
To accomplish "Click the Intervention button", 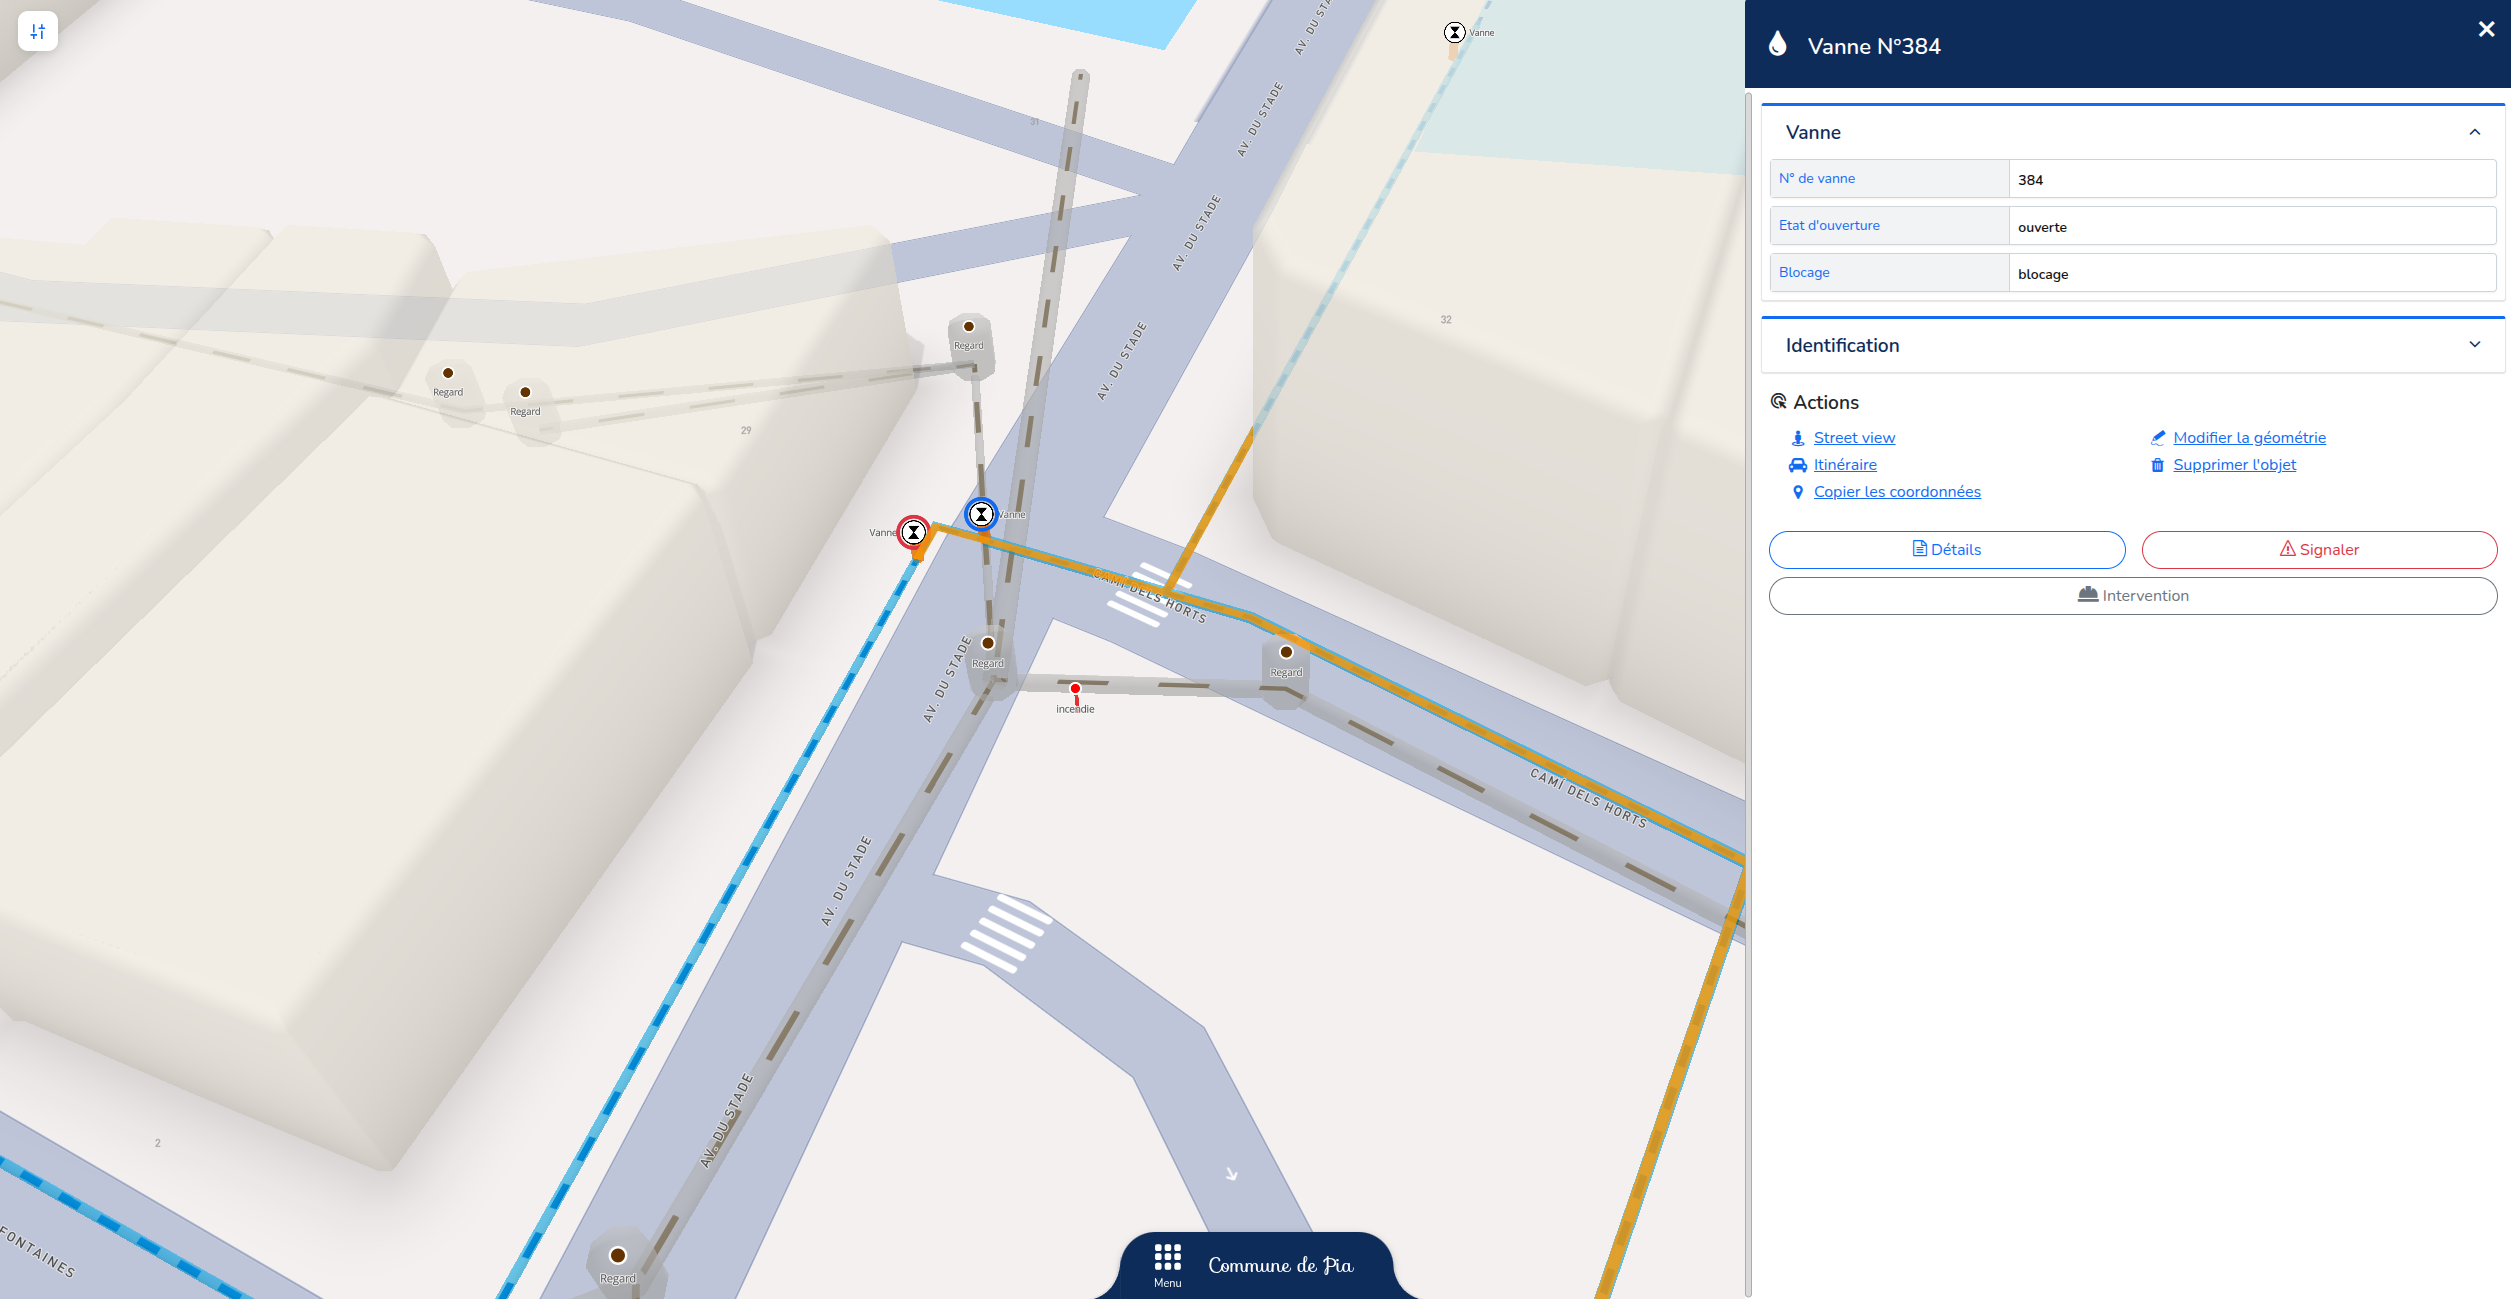I will (2132, 596).
